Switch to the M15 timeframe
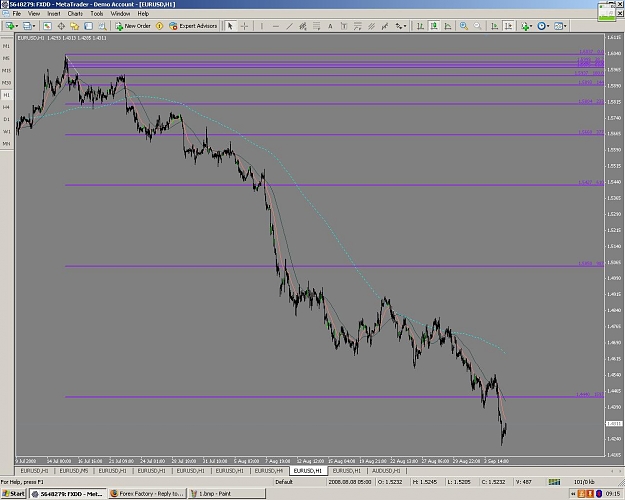The width and height of the screenshot is (625, 500). (x=6, y=71)
